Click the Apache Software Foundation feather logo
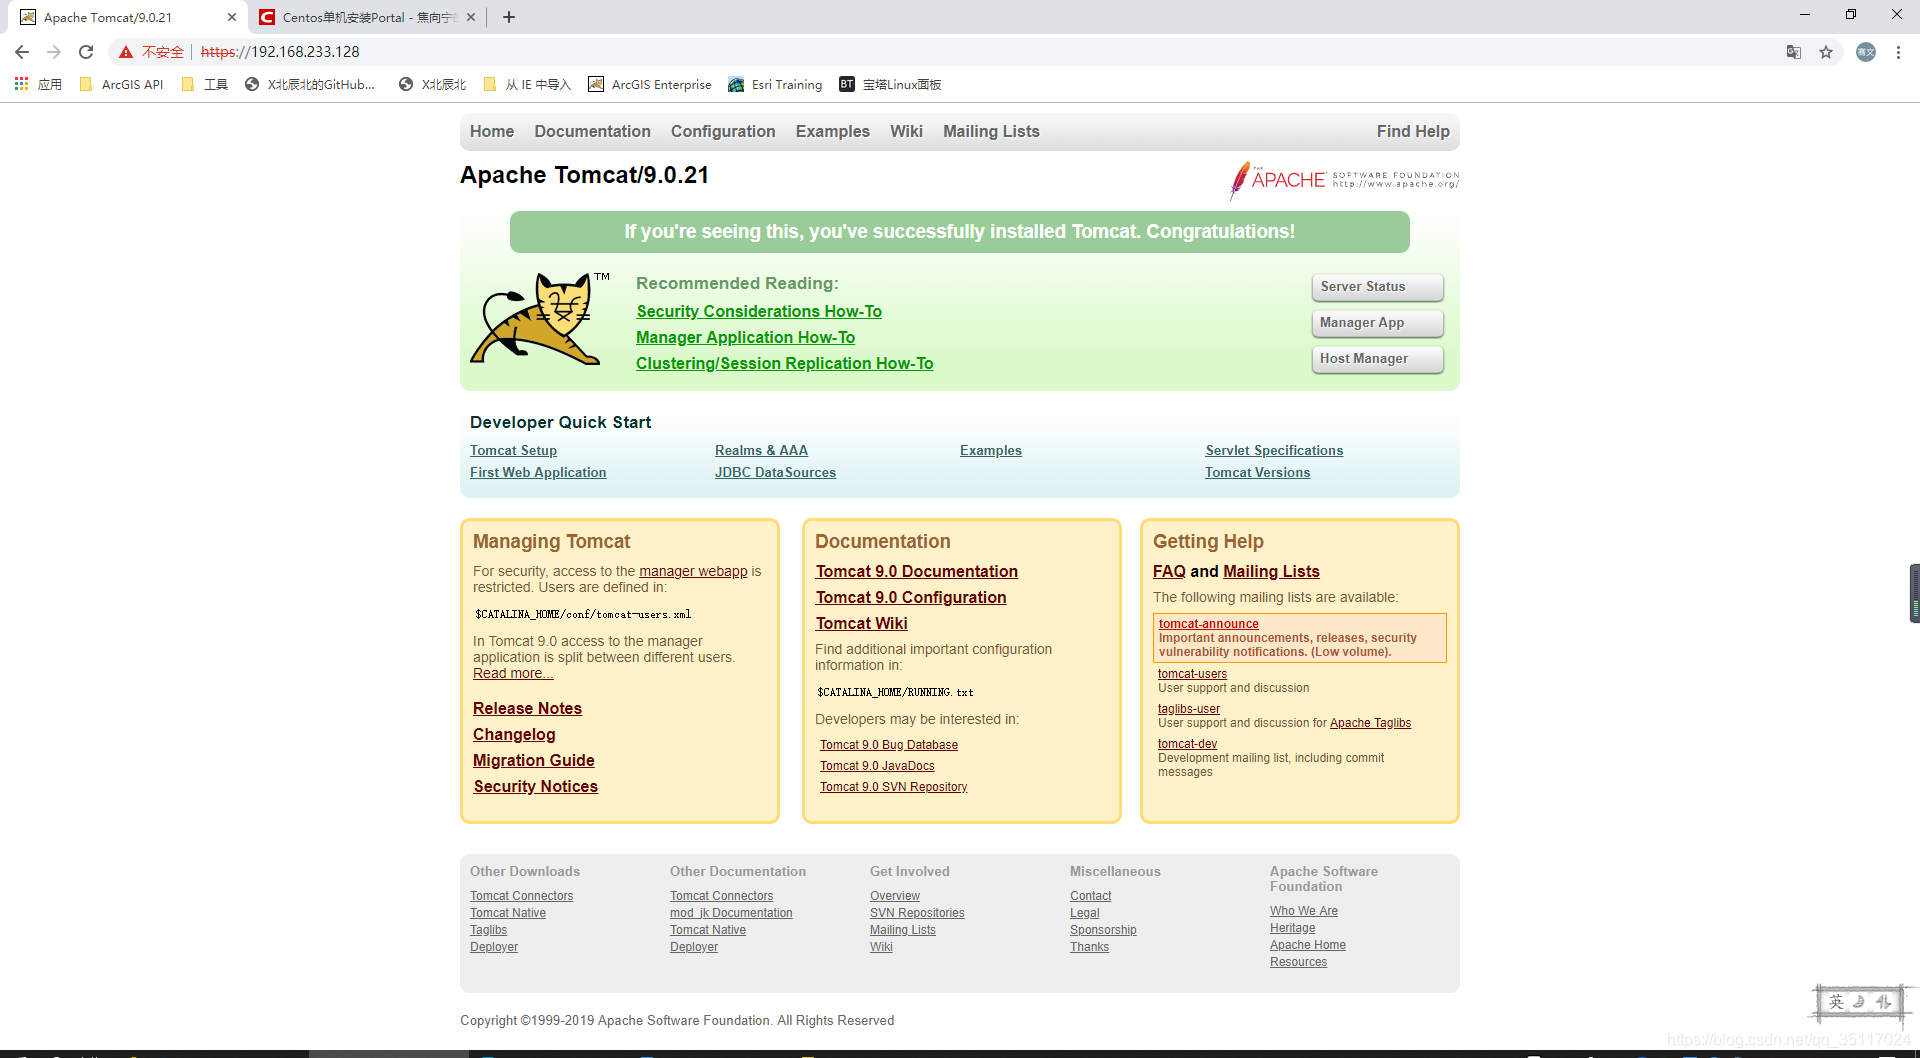The width and height of the screenshot is (1920, 1058). point(1343,180)
